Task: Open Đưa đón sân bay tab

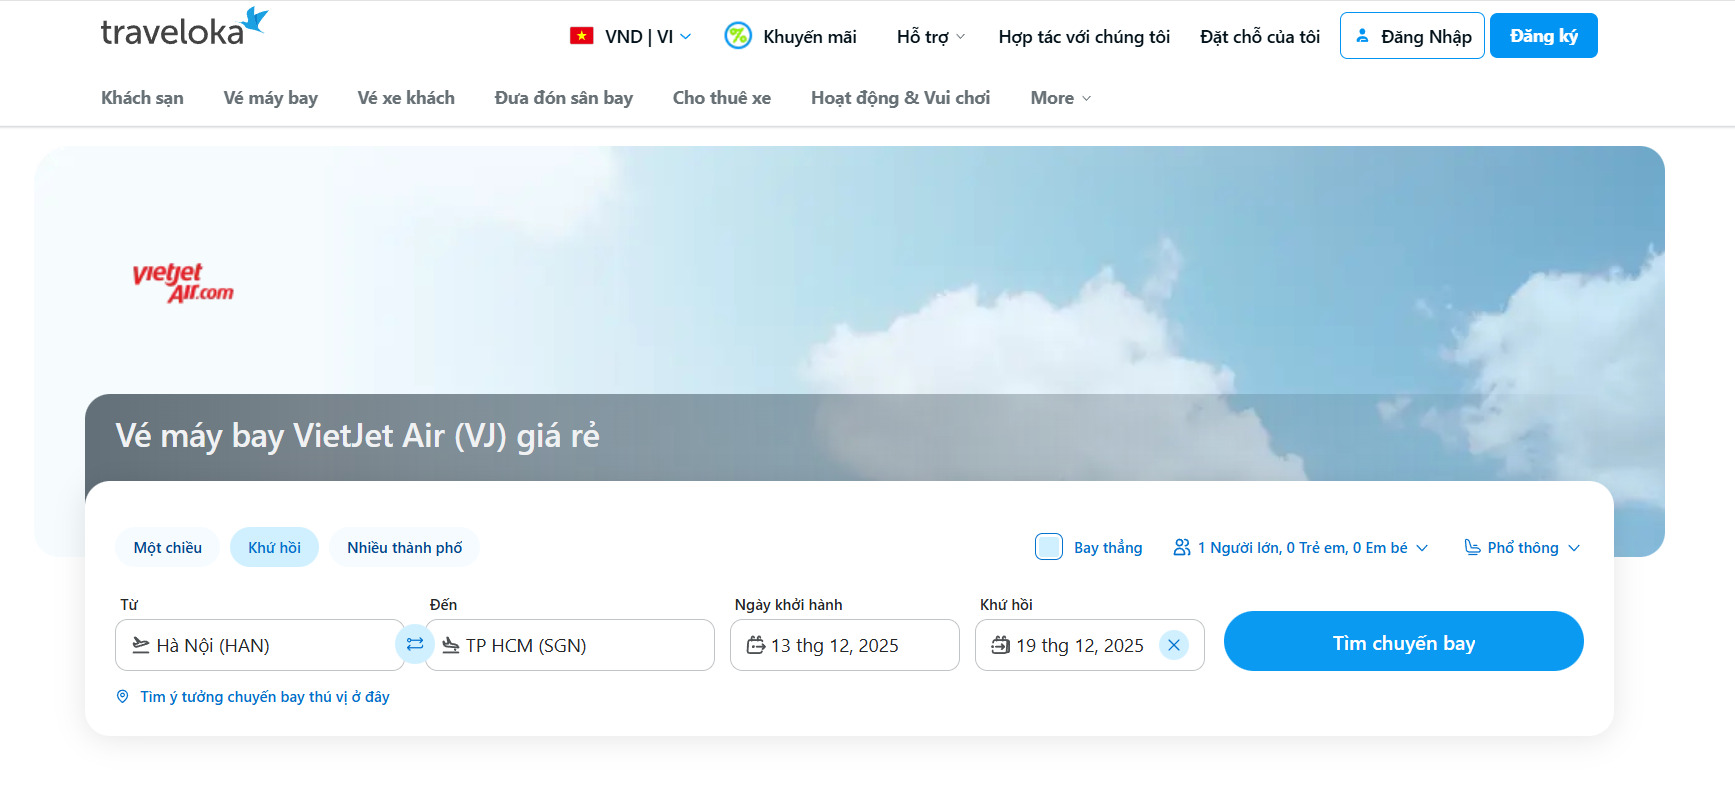Action: [564, 98]
